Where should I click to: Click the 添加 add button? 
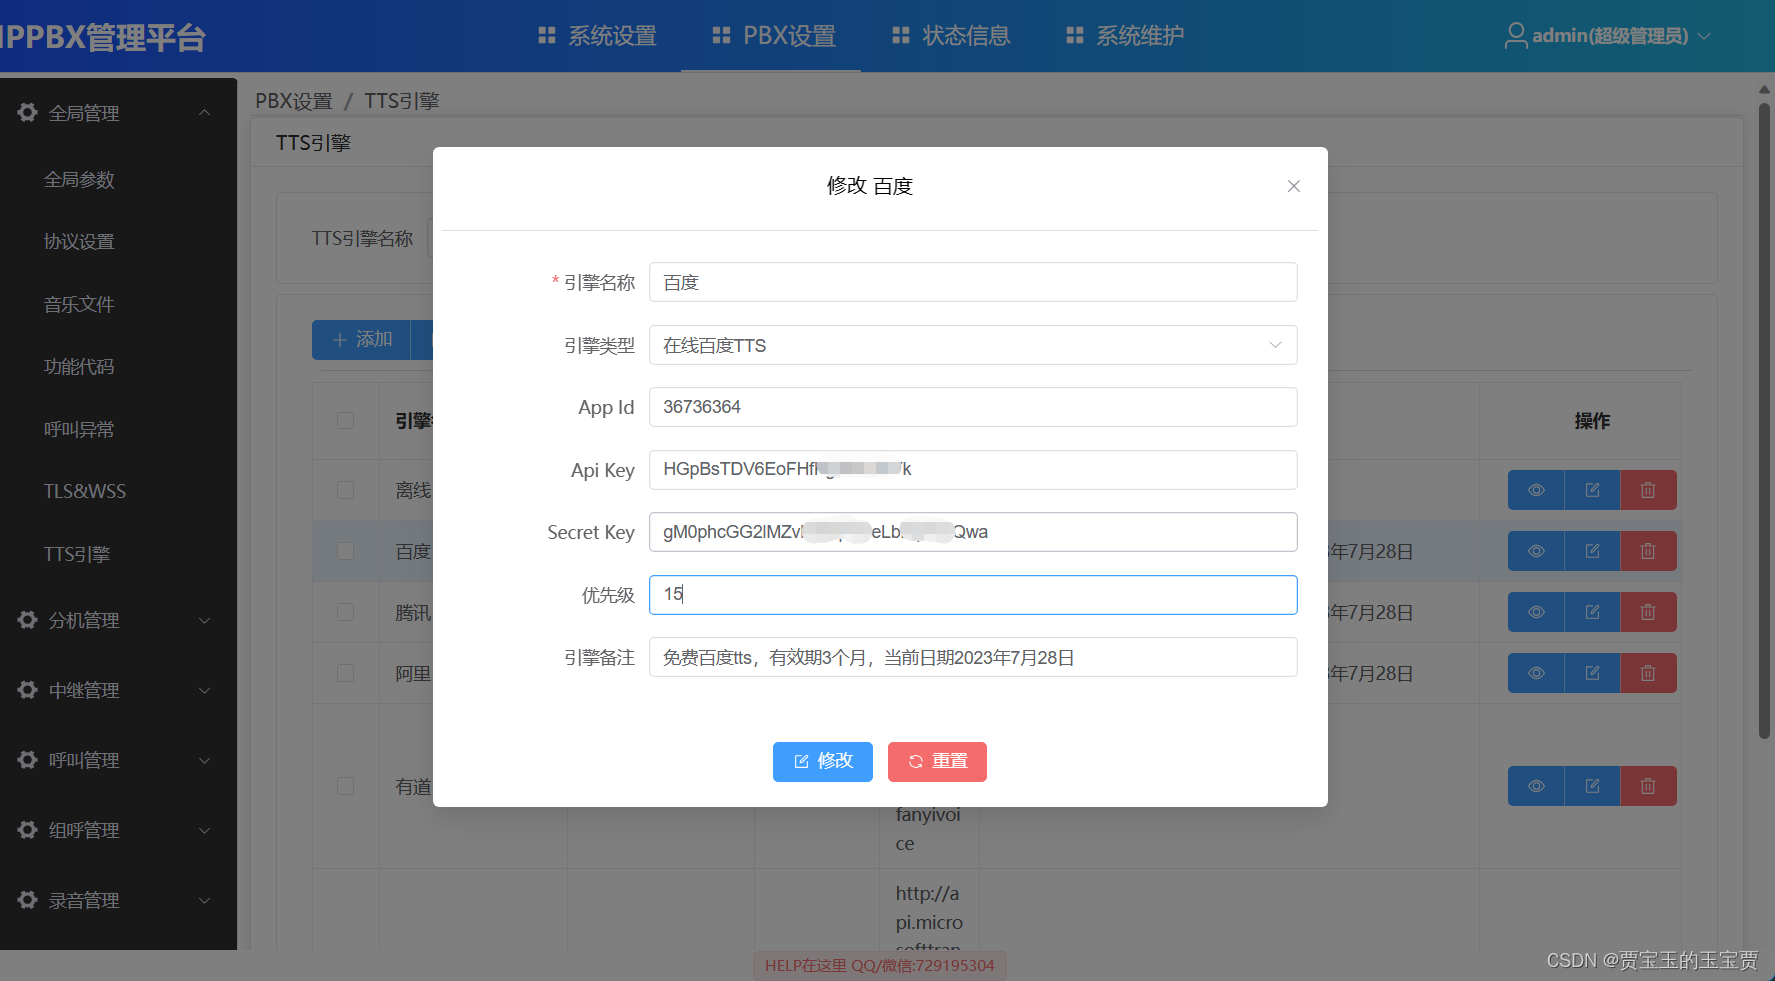(361, 340)
